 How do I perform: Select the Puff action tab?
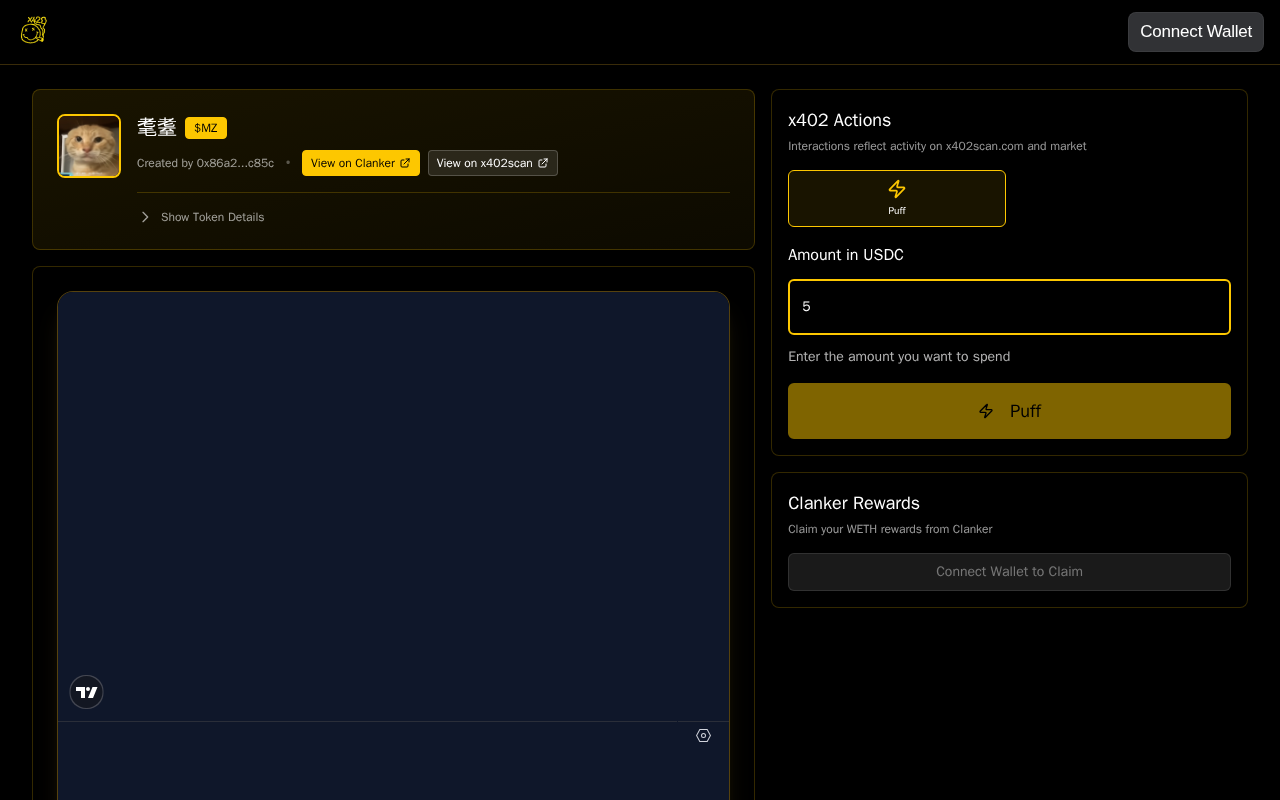(x=897, y=198)
